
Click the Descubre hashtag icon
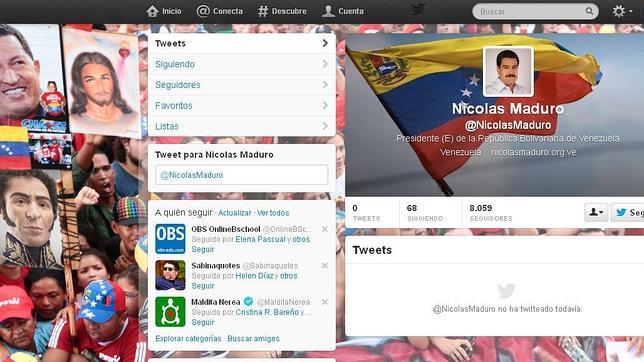click(x=263, y=11)
